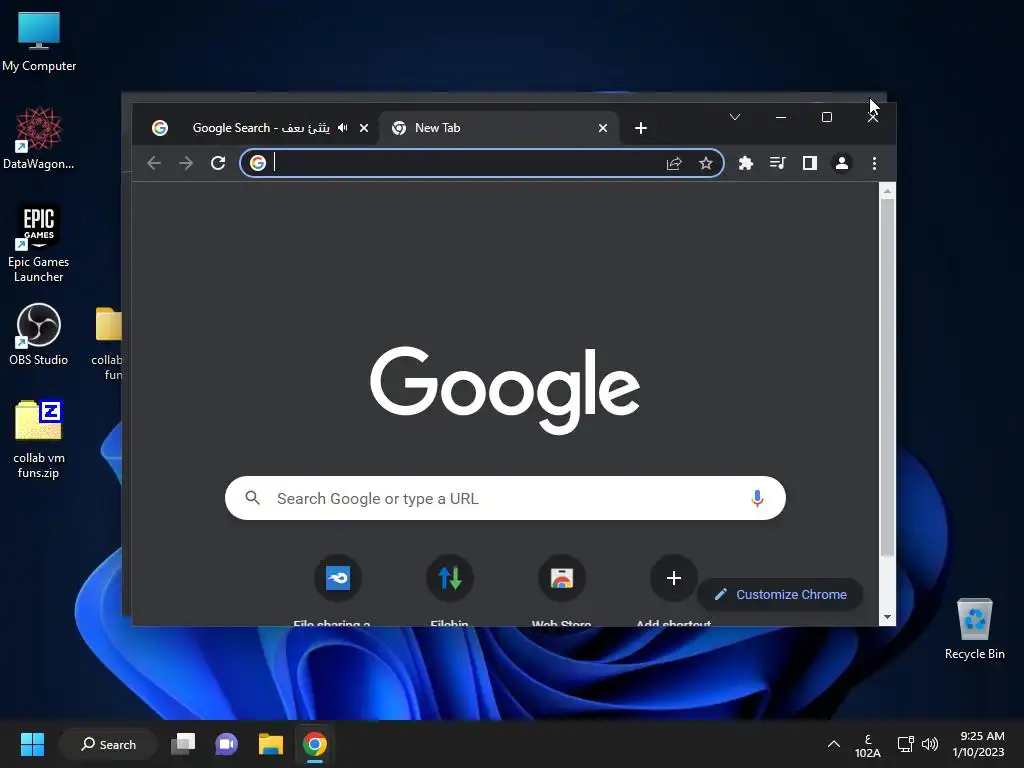Select the collab folder on desktop
Viewport: 1024px width, 768px height.
coord(107,343)
